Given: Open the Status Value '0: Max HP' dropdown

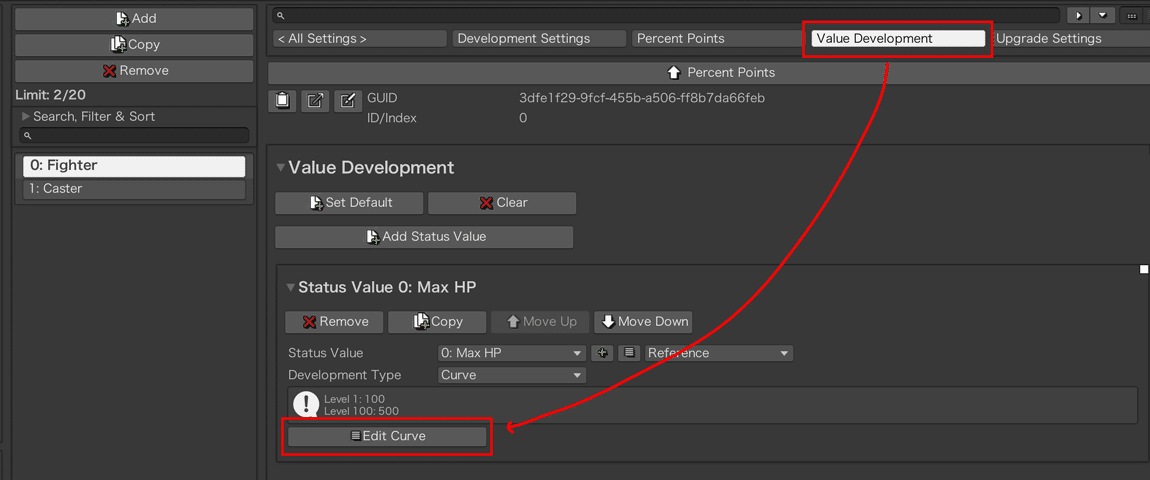Looking at the screenshot, I should (x=512, y=353).
